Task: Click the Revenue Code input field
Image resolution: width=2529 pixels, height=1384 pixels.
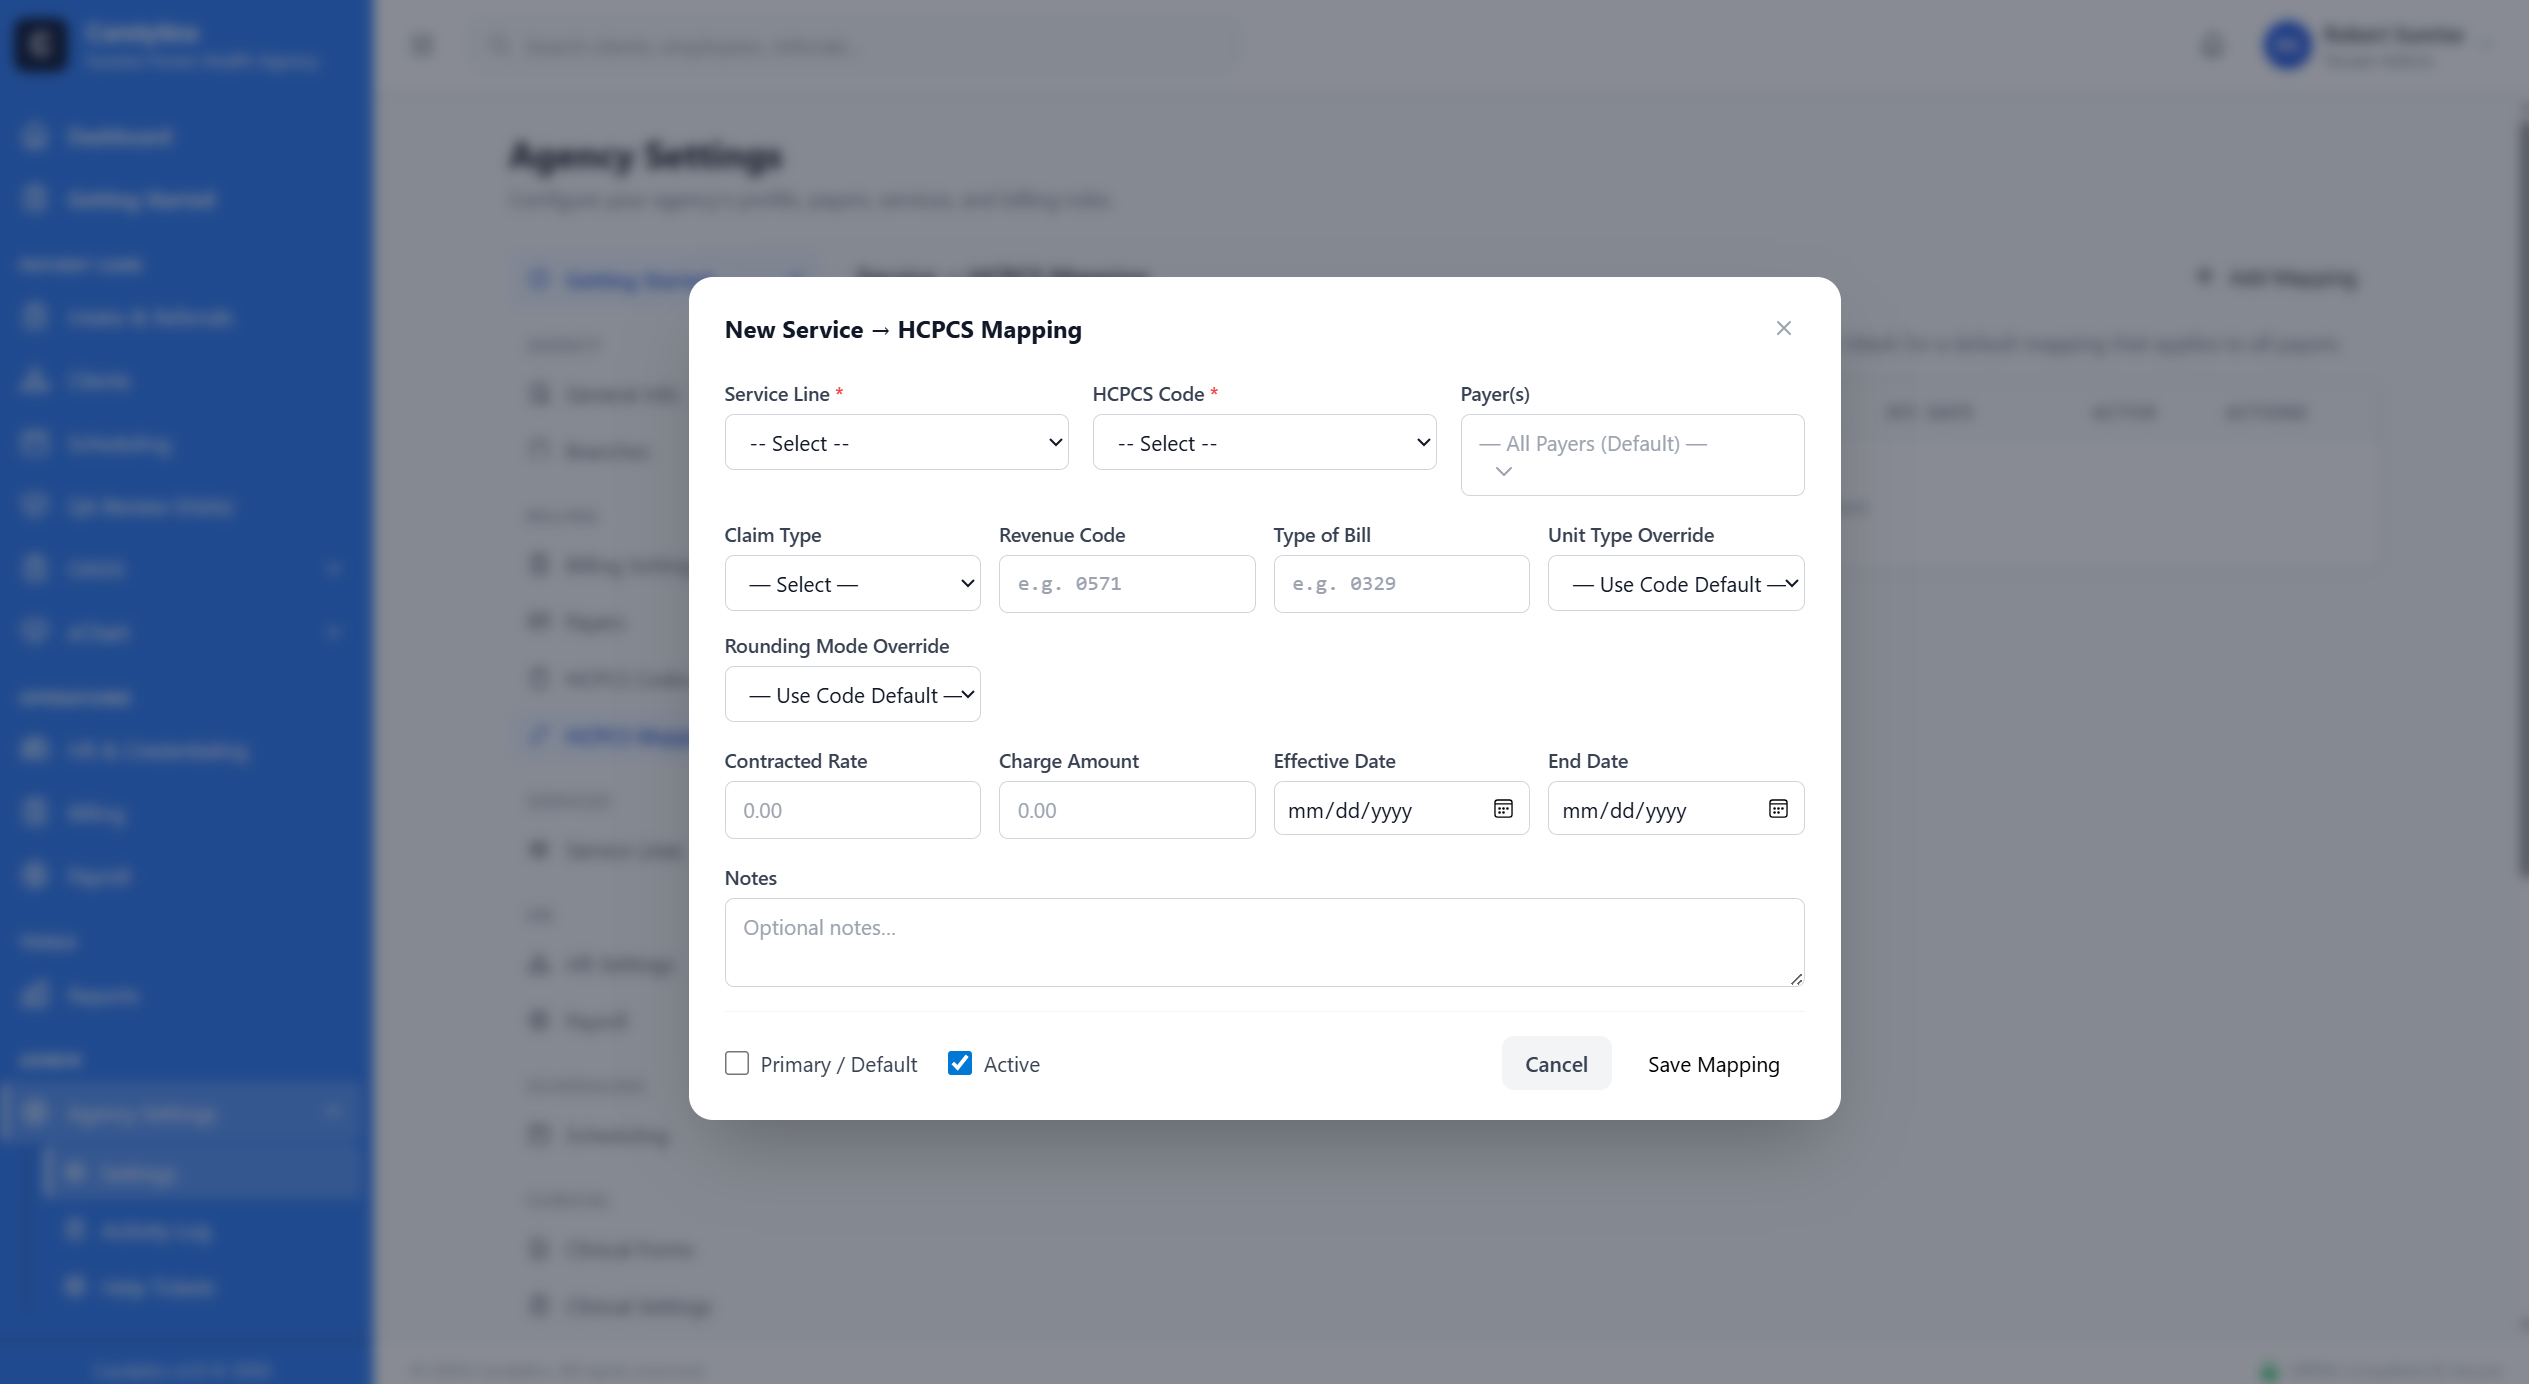Action: (x=1127, y=584)
